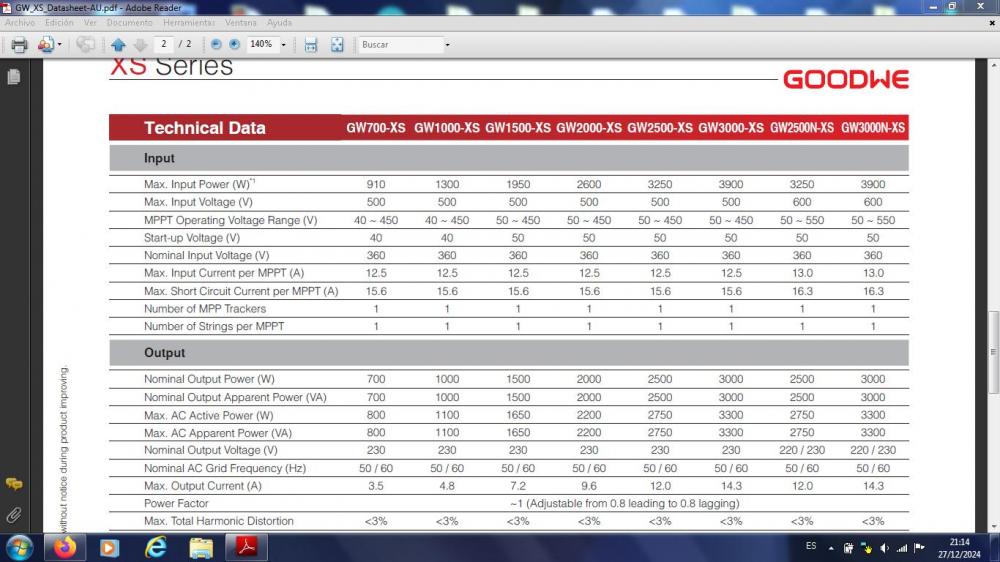This screenshot has width=1000, height=562.
Task: Click the Print icon in toolbar
Action: click(19, 45)
